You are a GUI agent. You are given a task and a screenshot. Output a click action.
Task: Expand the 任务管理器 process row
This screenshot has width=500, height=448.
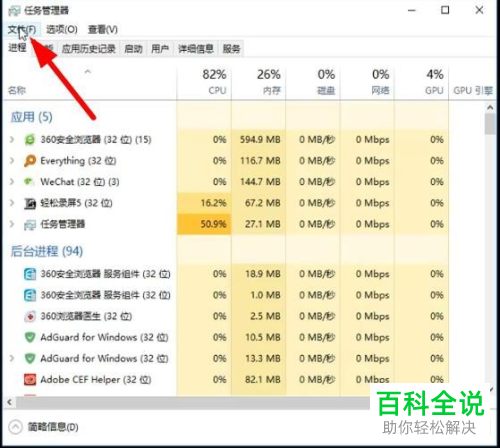click(x=12, y=224)
